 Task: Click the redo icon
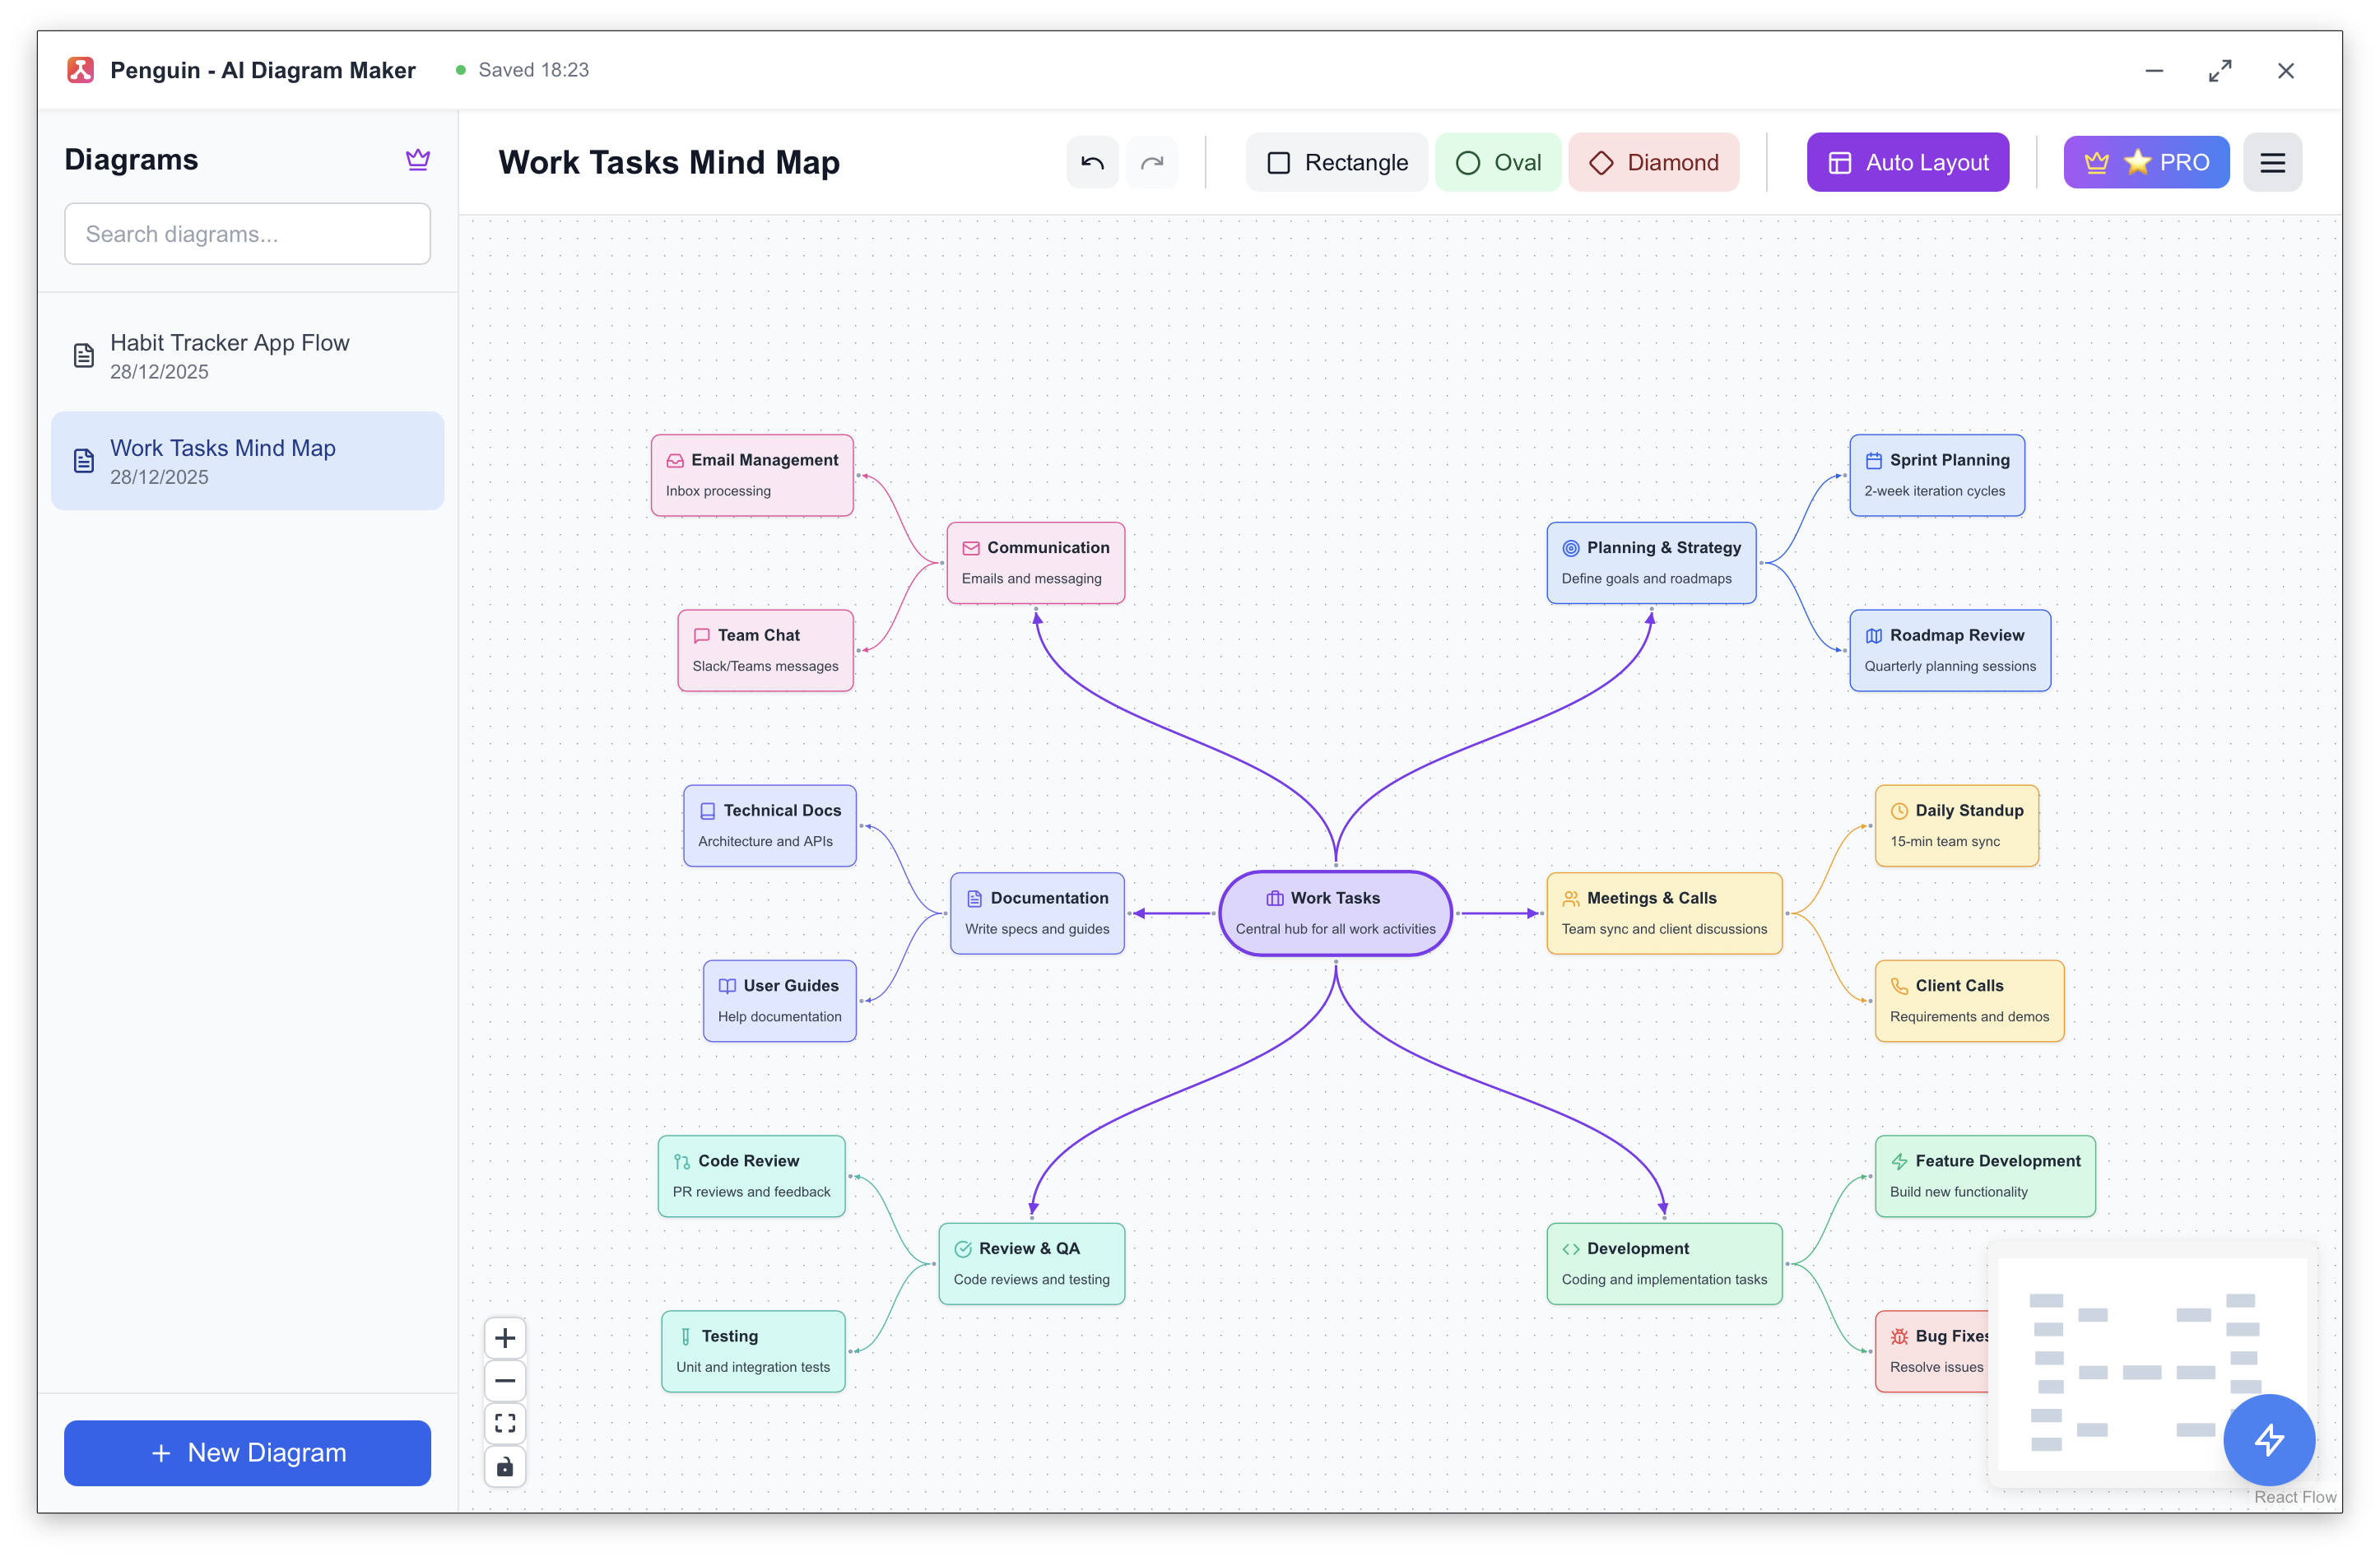(1152, 162)
